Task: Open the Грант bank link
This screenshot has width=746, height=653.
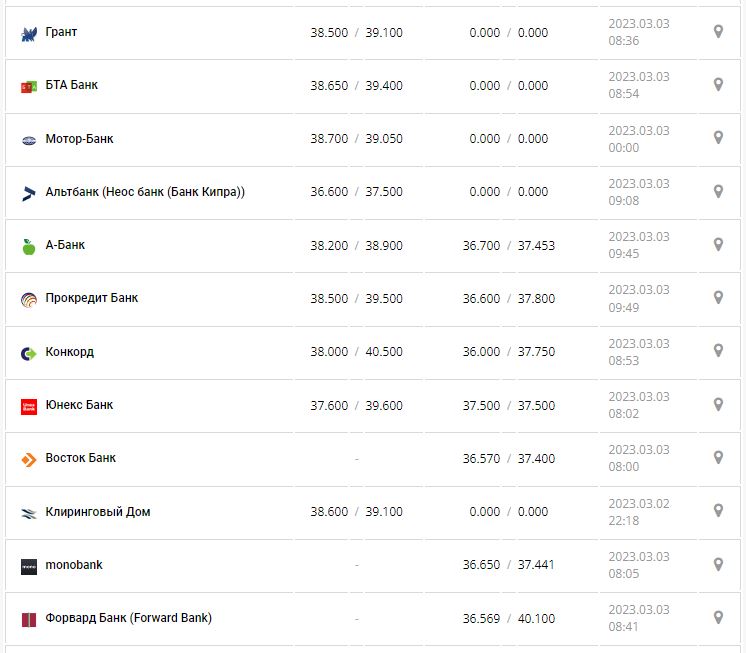Action: (61, 32)
